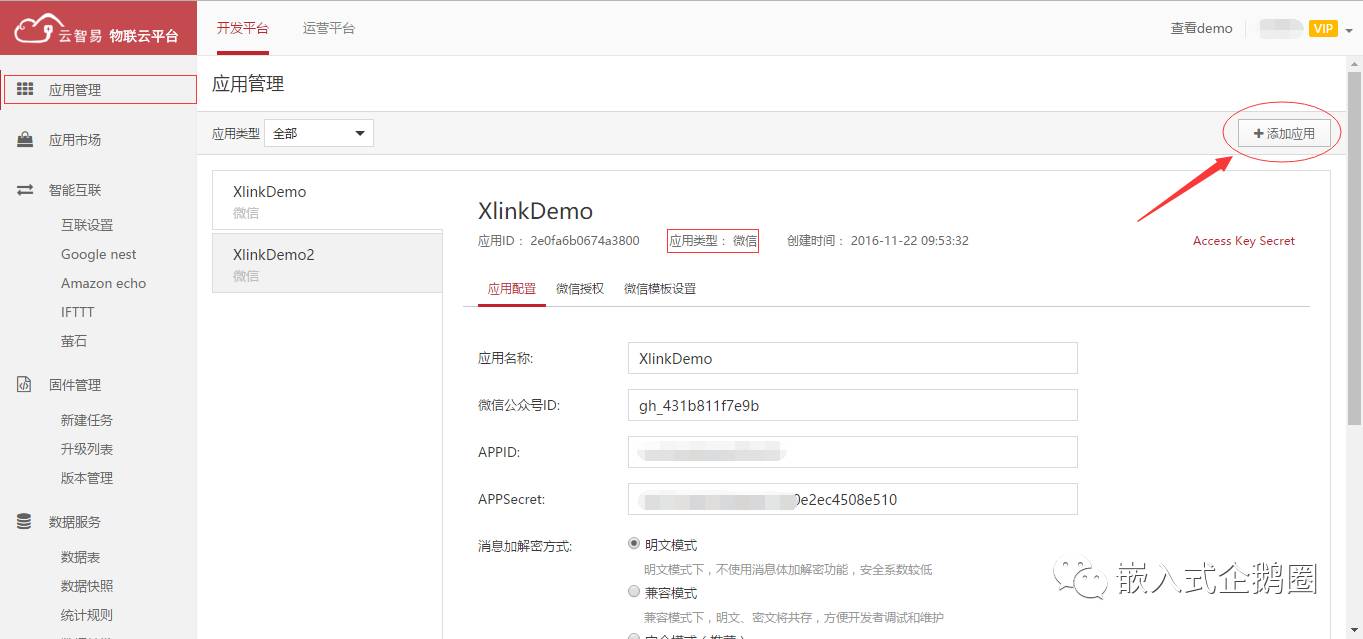Open Amazon echo in the sidebar
This screenshot has height=639, width=1363.
tap(103, 283)
